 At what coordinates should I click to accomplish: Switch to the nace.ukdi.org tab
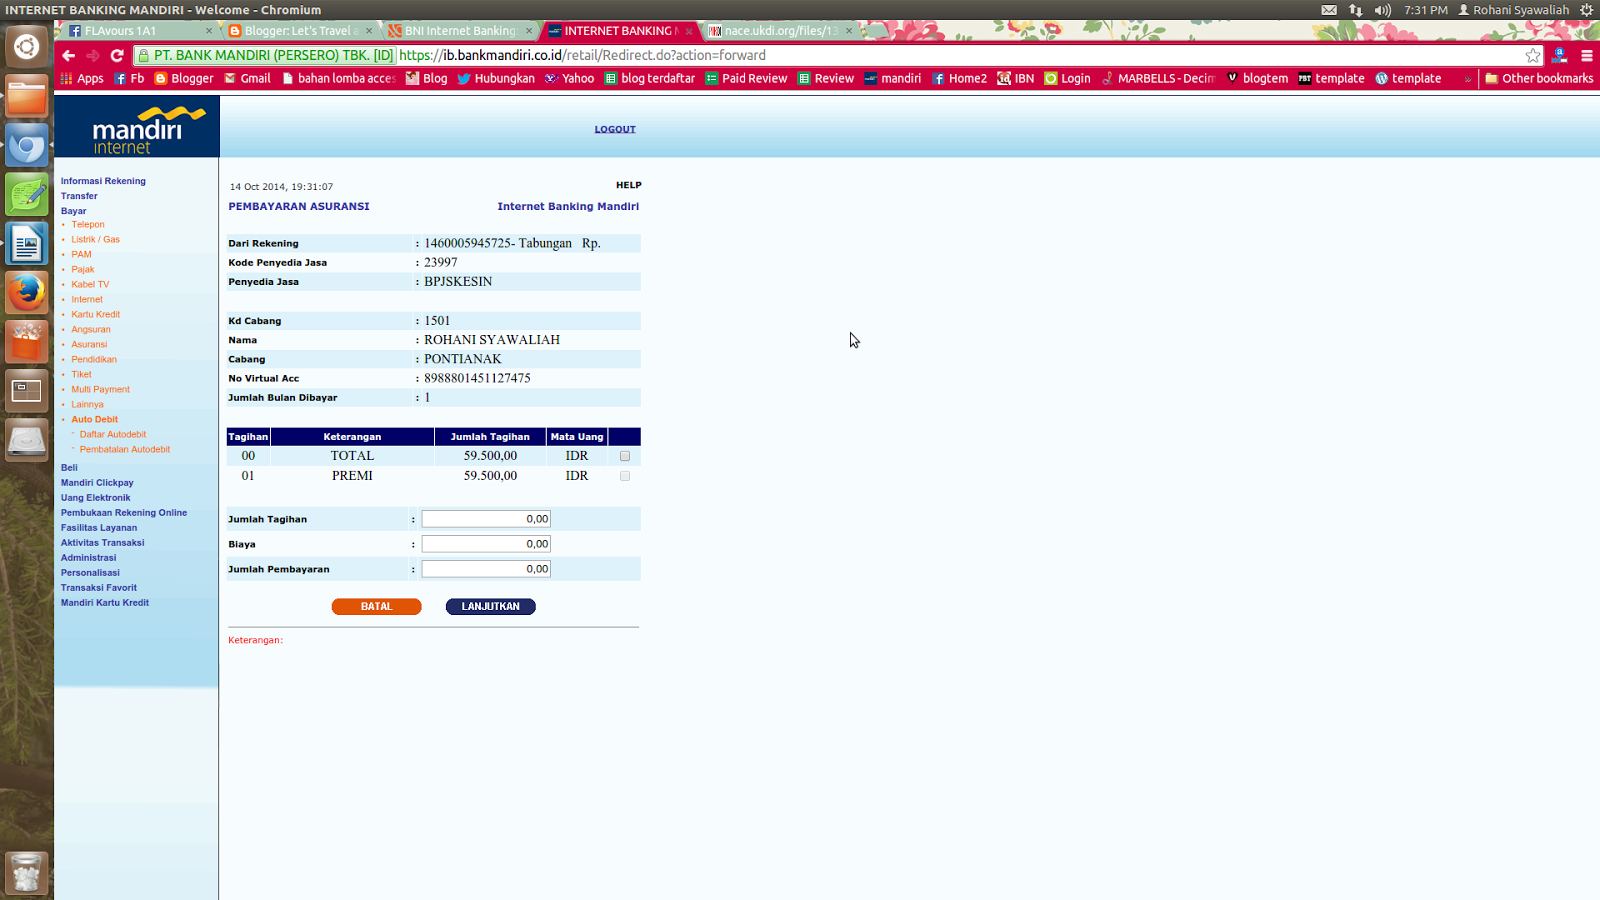pos(780,31)
